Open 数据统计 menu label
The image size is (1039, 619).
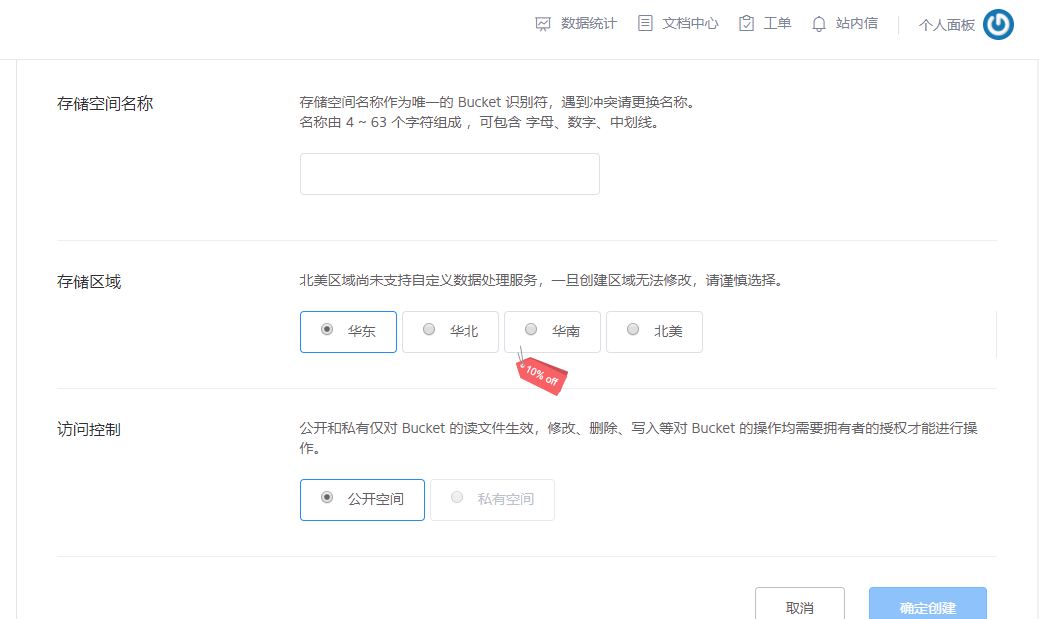tap(589, 24)
